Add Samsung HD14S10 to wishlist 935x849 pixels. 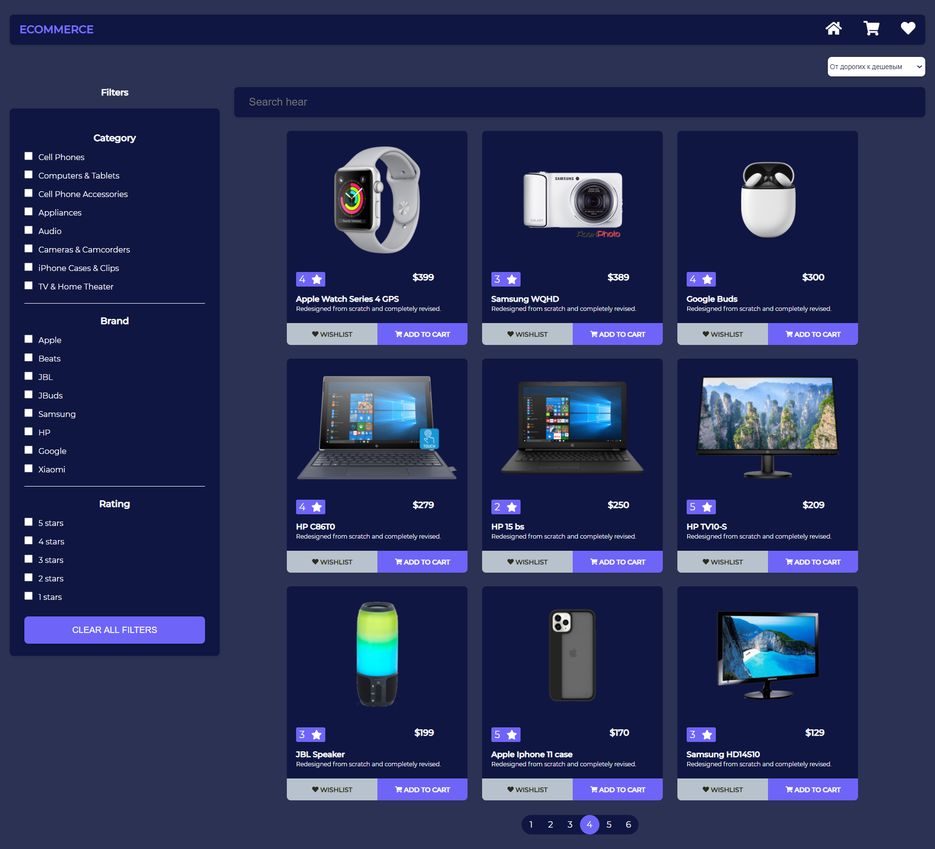point(723,789)
